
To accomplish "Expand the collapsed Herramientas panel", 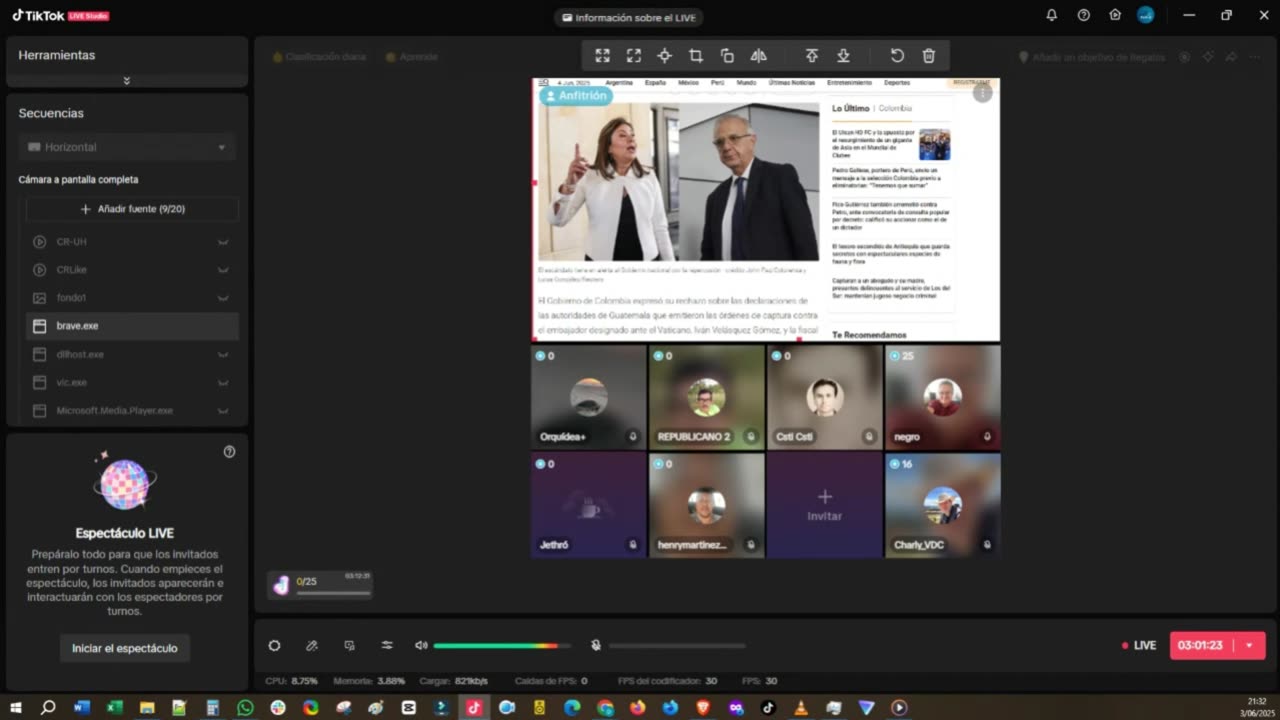I will coord(126,80).
